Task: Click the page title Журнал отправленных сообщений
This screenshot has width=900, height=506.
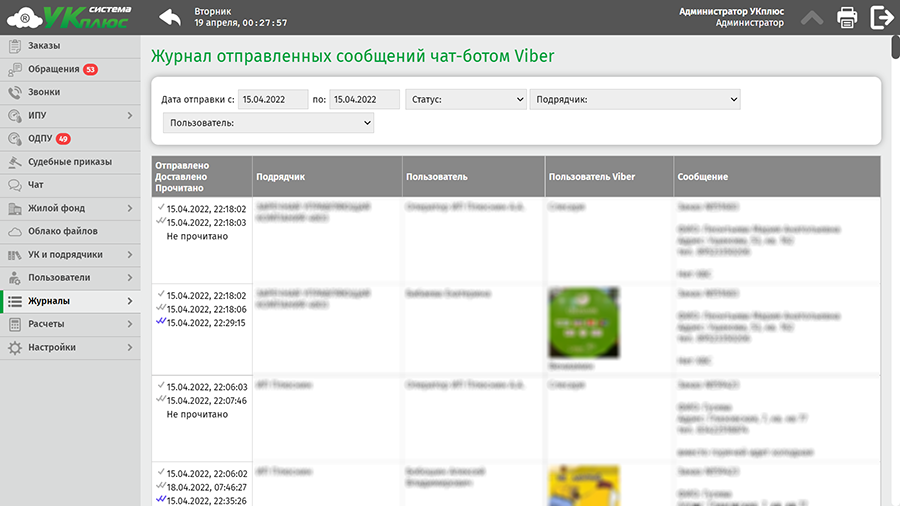Action: coord(352,56)
